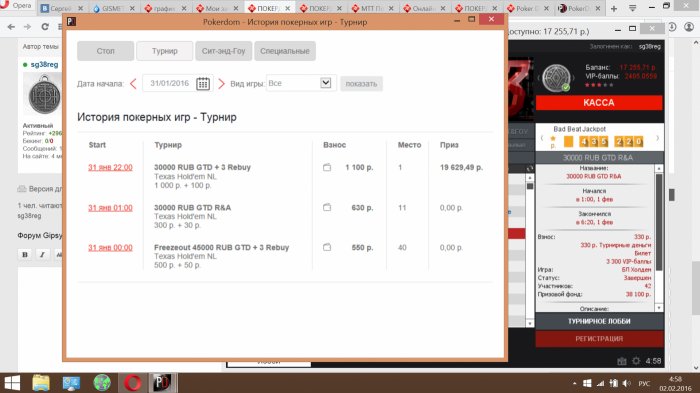This screenshot has height=393, width=700.
Task: Open hand history icon for 1 100 р. tournament
Action: tap(327, 167)
